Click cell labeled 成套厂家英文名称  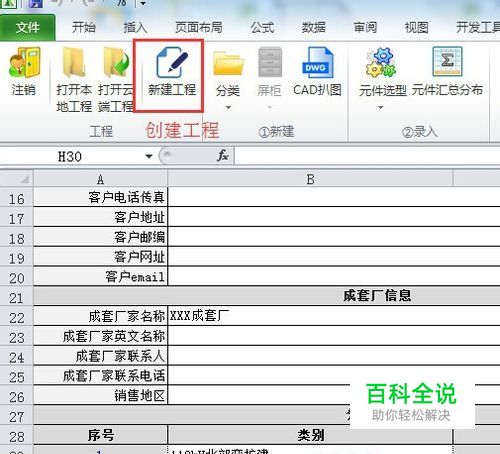coord(100,336)
